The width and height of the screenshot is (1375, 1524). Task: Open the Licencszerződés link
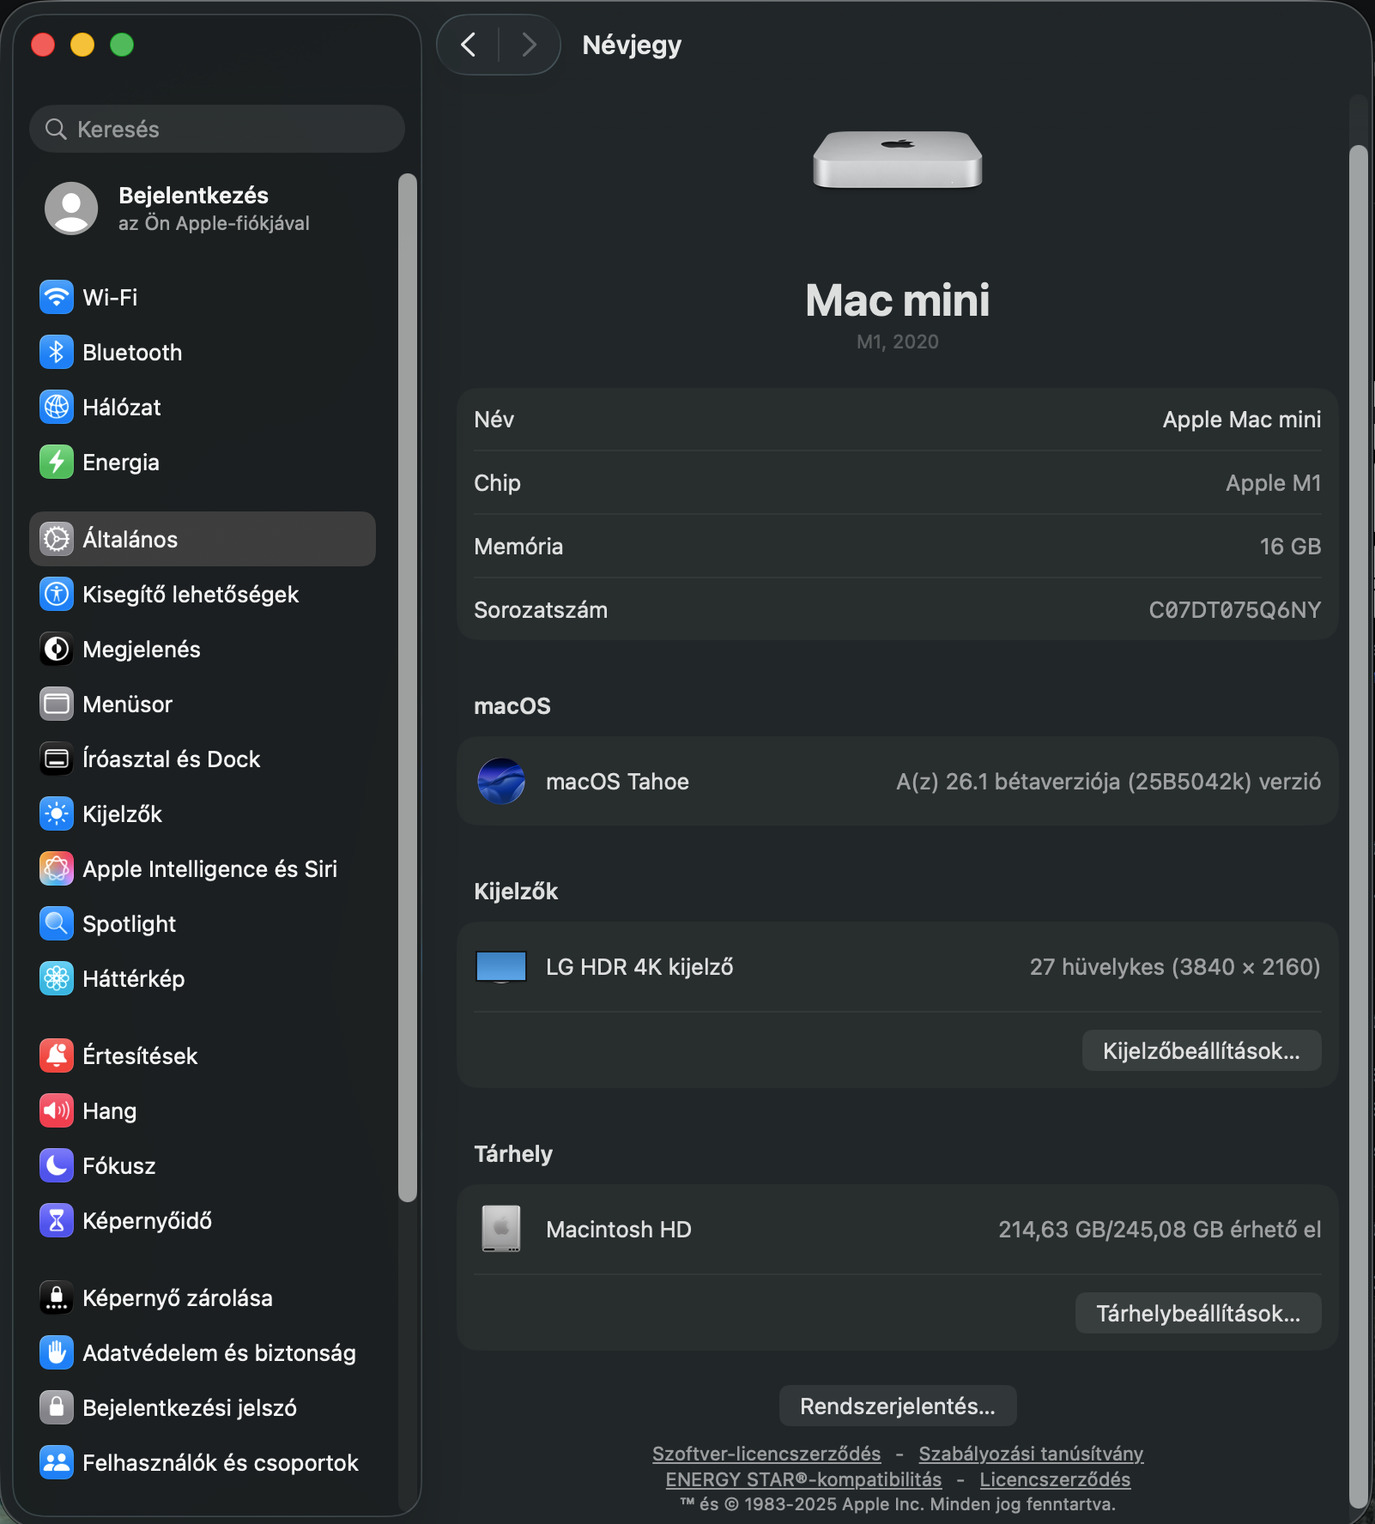coord(1055,1479)
